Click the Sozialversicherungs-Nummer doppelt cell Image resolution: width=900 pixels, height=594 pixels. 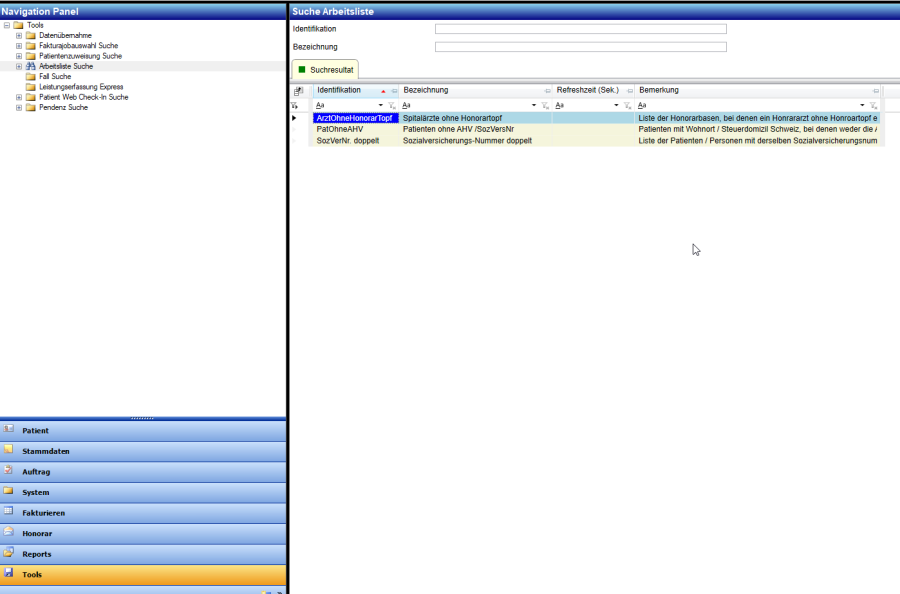pos(475,141)
